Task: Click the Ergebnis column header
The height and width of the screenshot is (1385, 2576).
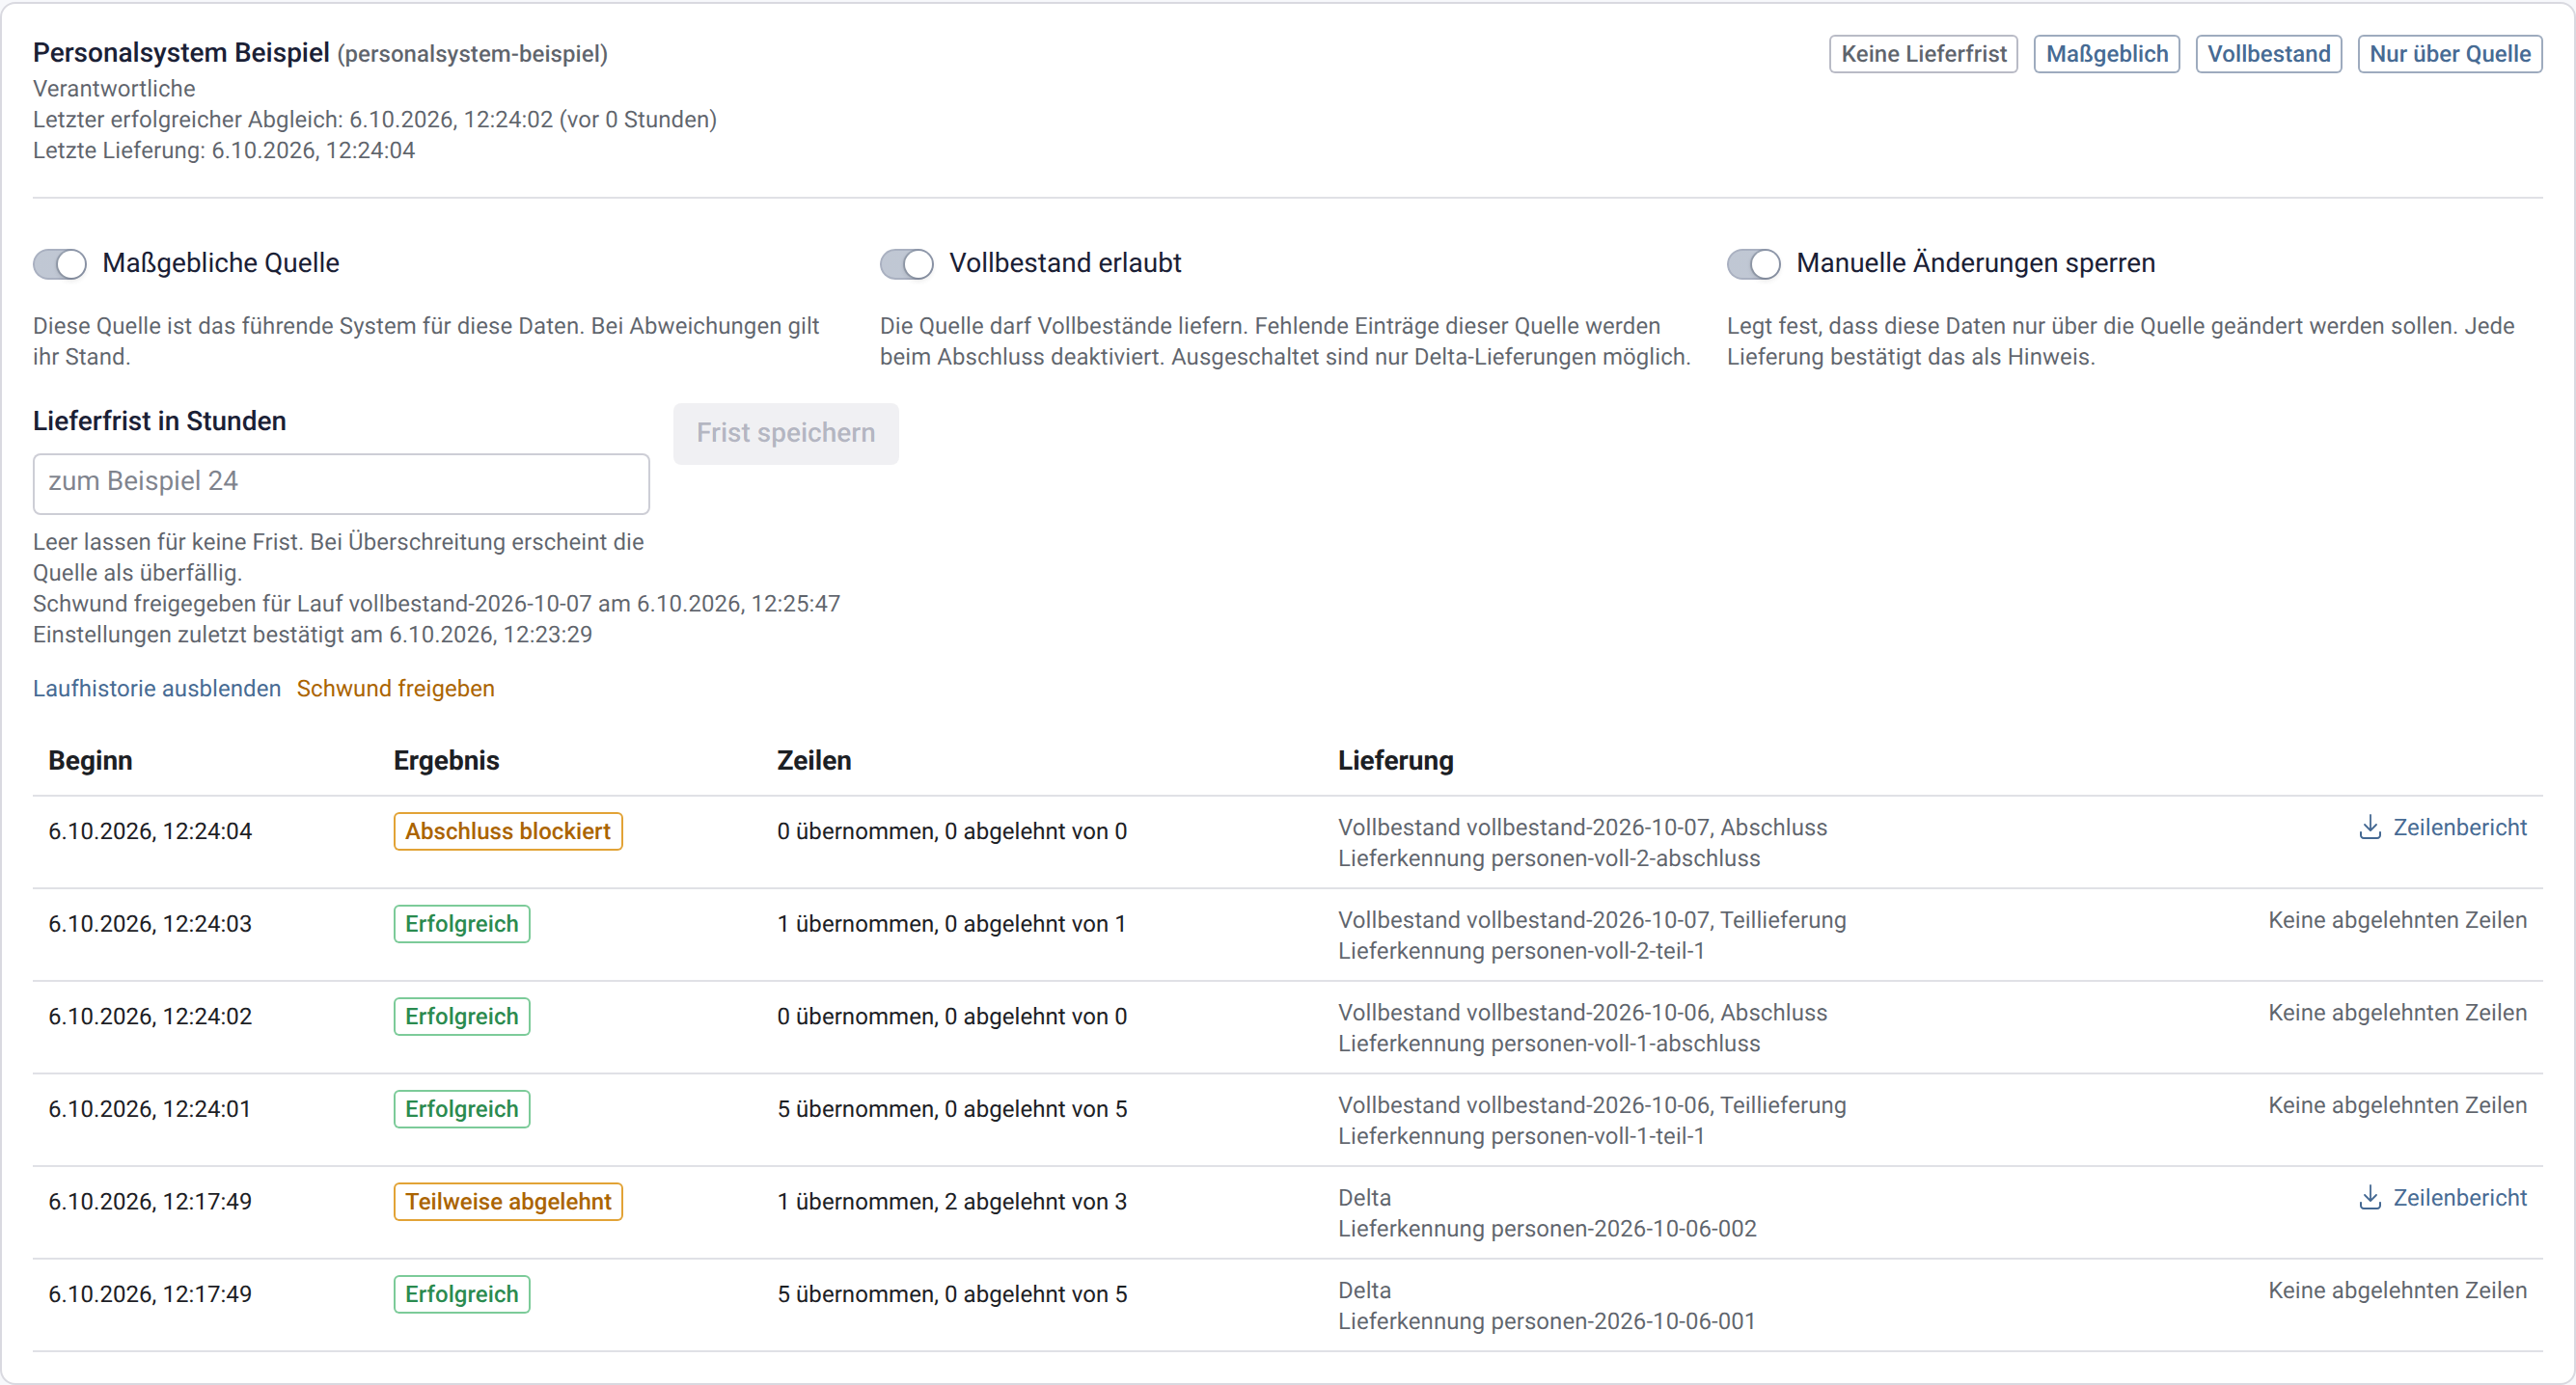Action: [x=446, y=760]
